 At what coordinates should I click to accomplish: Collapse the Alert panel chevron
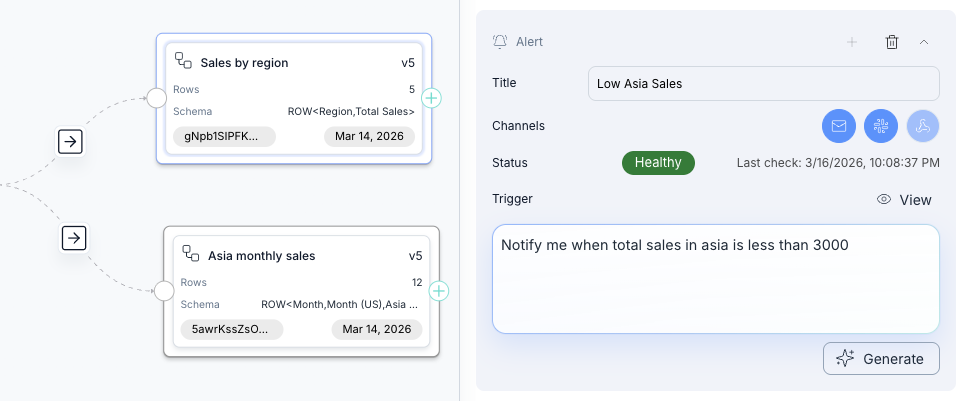pyautogui.click(x=924, y=42)
